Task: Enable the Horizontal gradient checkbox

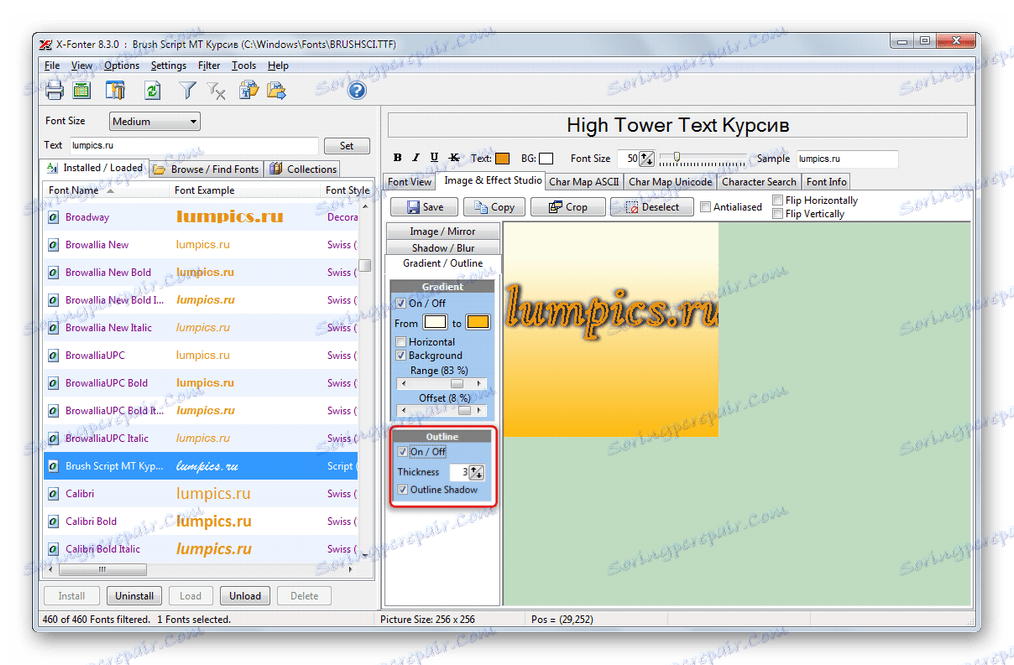Action: (x=401, y=342)
